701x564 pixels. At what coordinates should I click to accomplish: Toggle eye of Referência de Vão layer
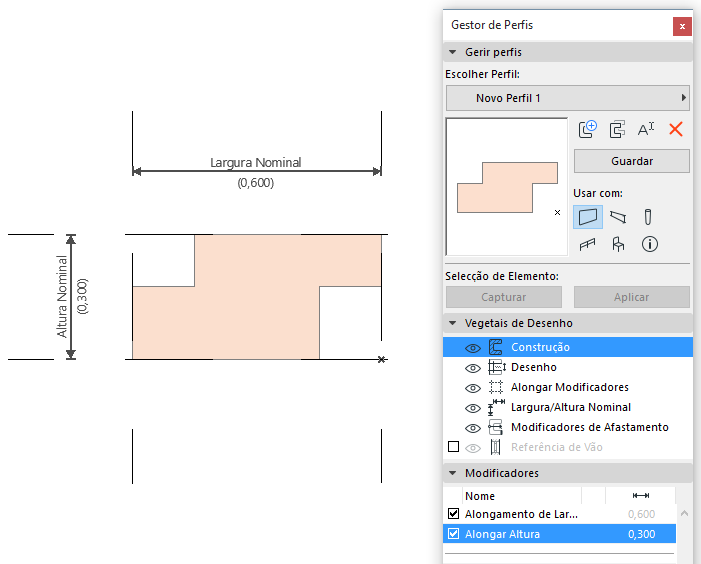click(473, 448)
